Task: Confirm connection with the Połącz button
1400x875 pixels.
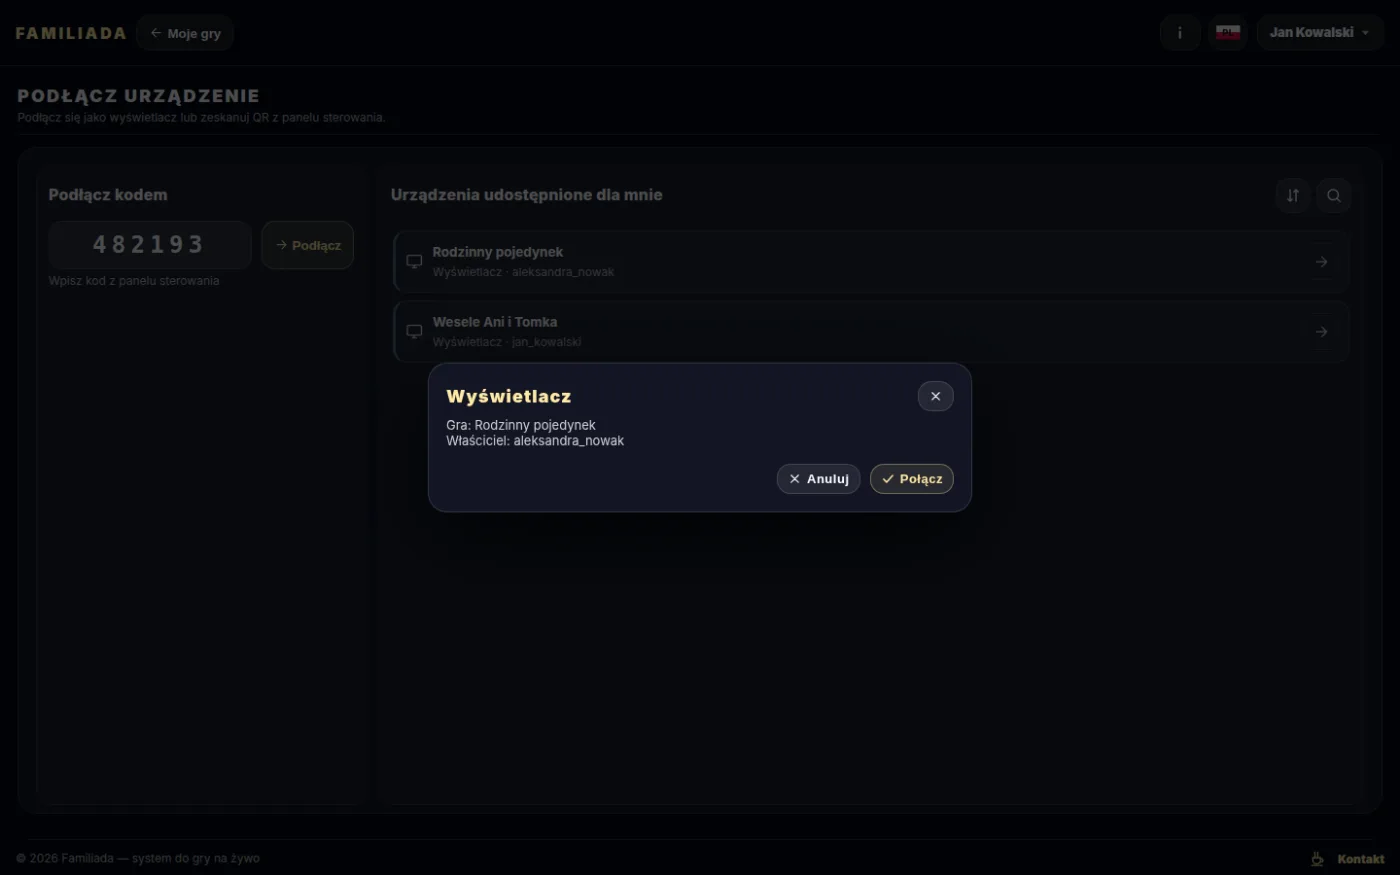Action: tap(912, 479)
